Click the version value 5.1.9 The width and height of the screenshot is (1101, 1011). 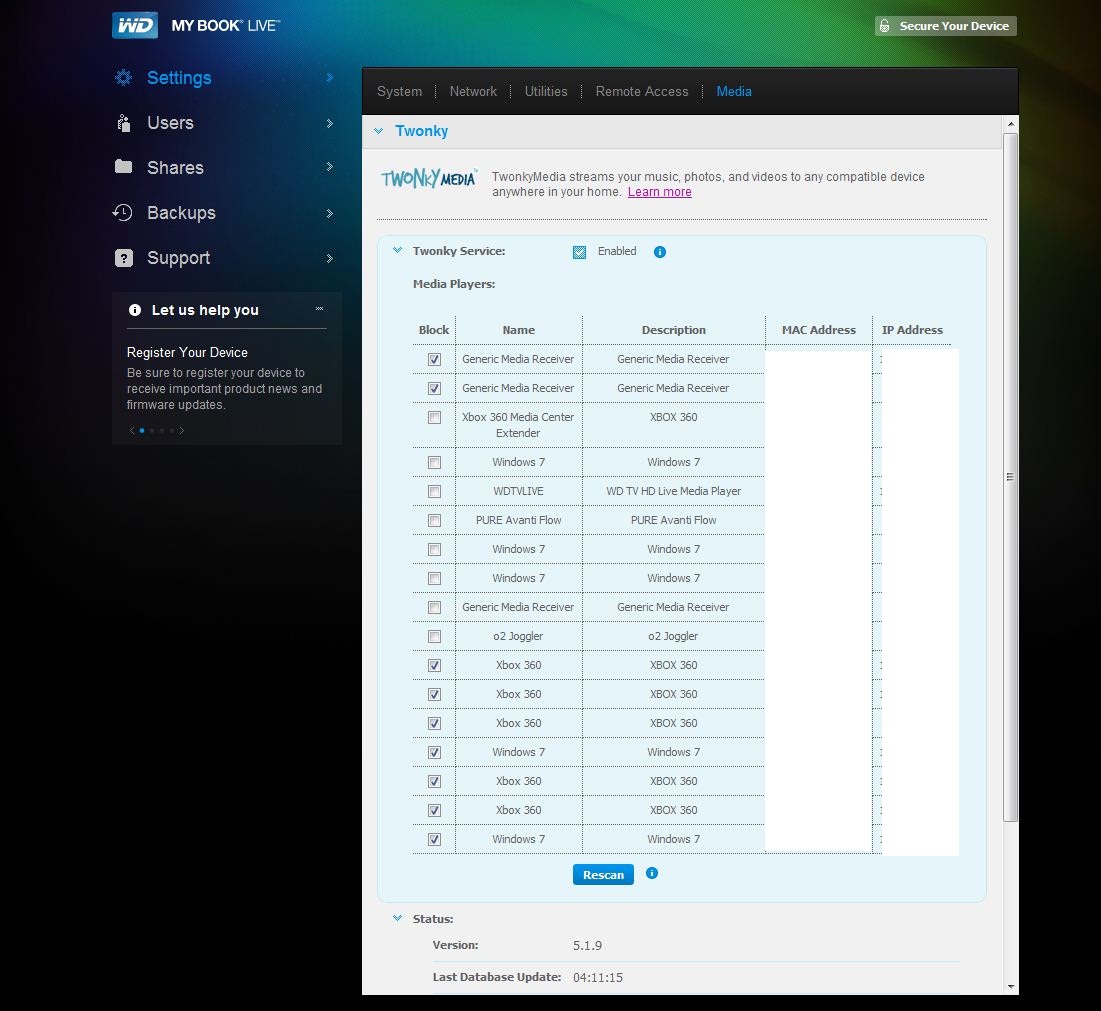[x=588, y=946]
